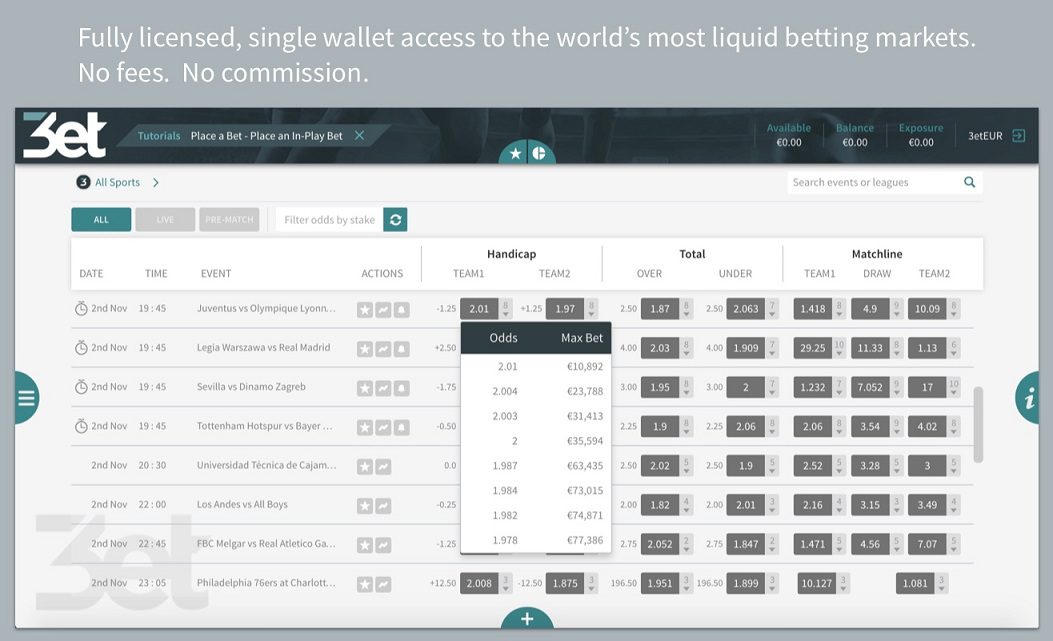Screen dimensions: 1053x641
Task: Favorite the Sevilla vs Dinamo Zagreb match
Action: pyautogui.click(x=365, y=388)
